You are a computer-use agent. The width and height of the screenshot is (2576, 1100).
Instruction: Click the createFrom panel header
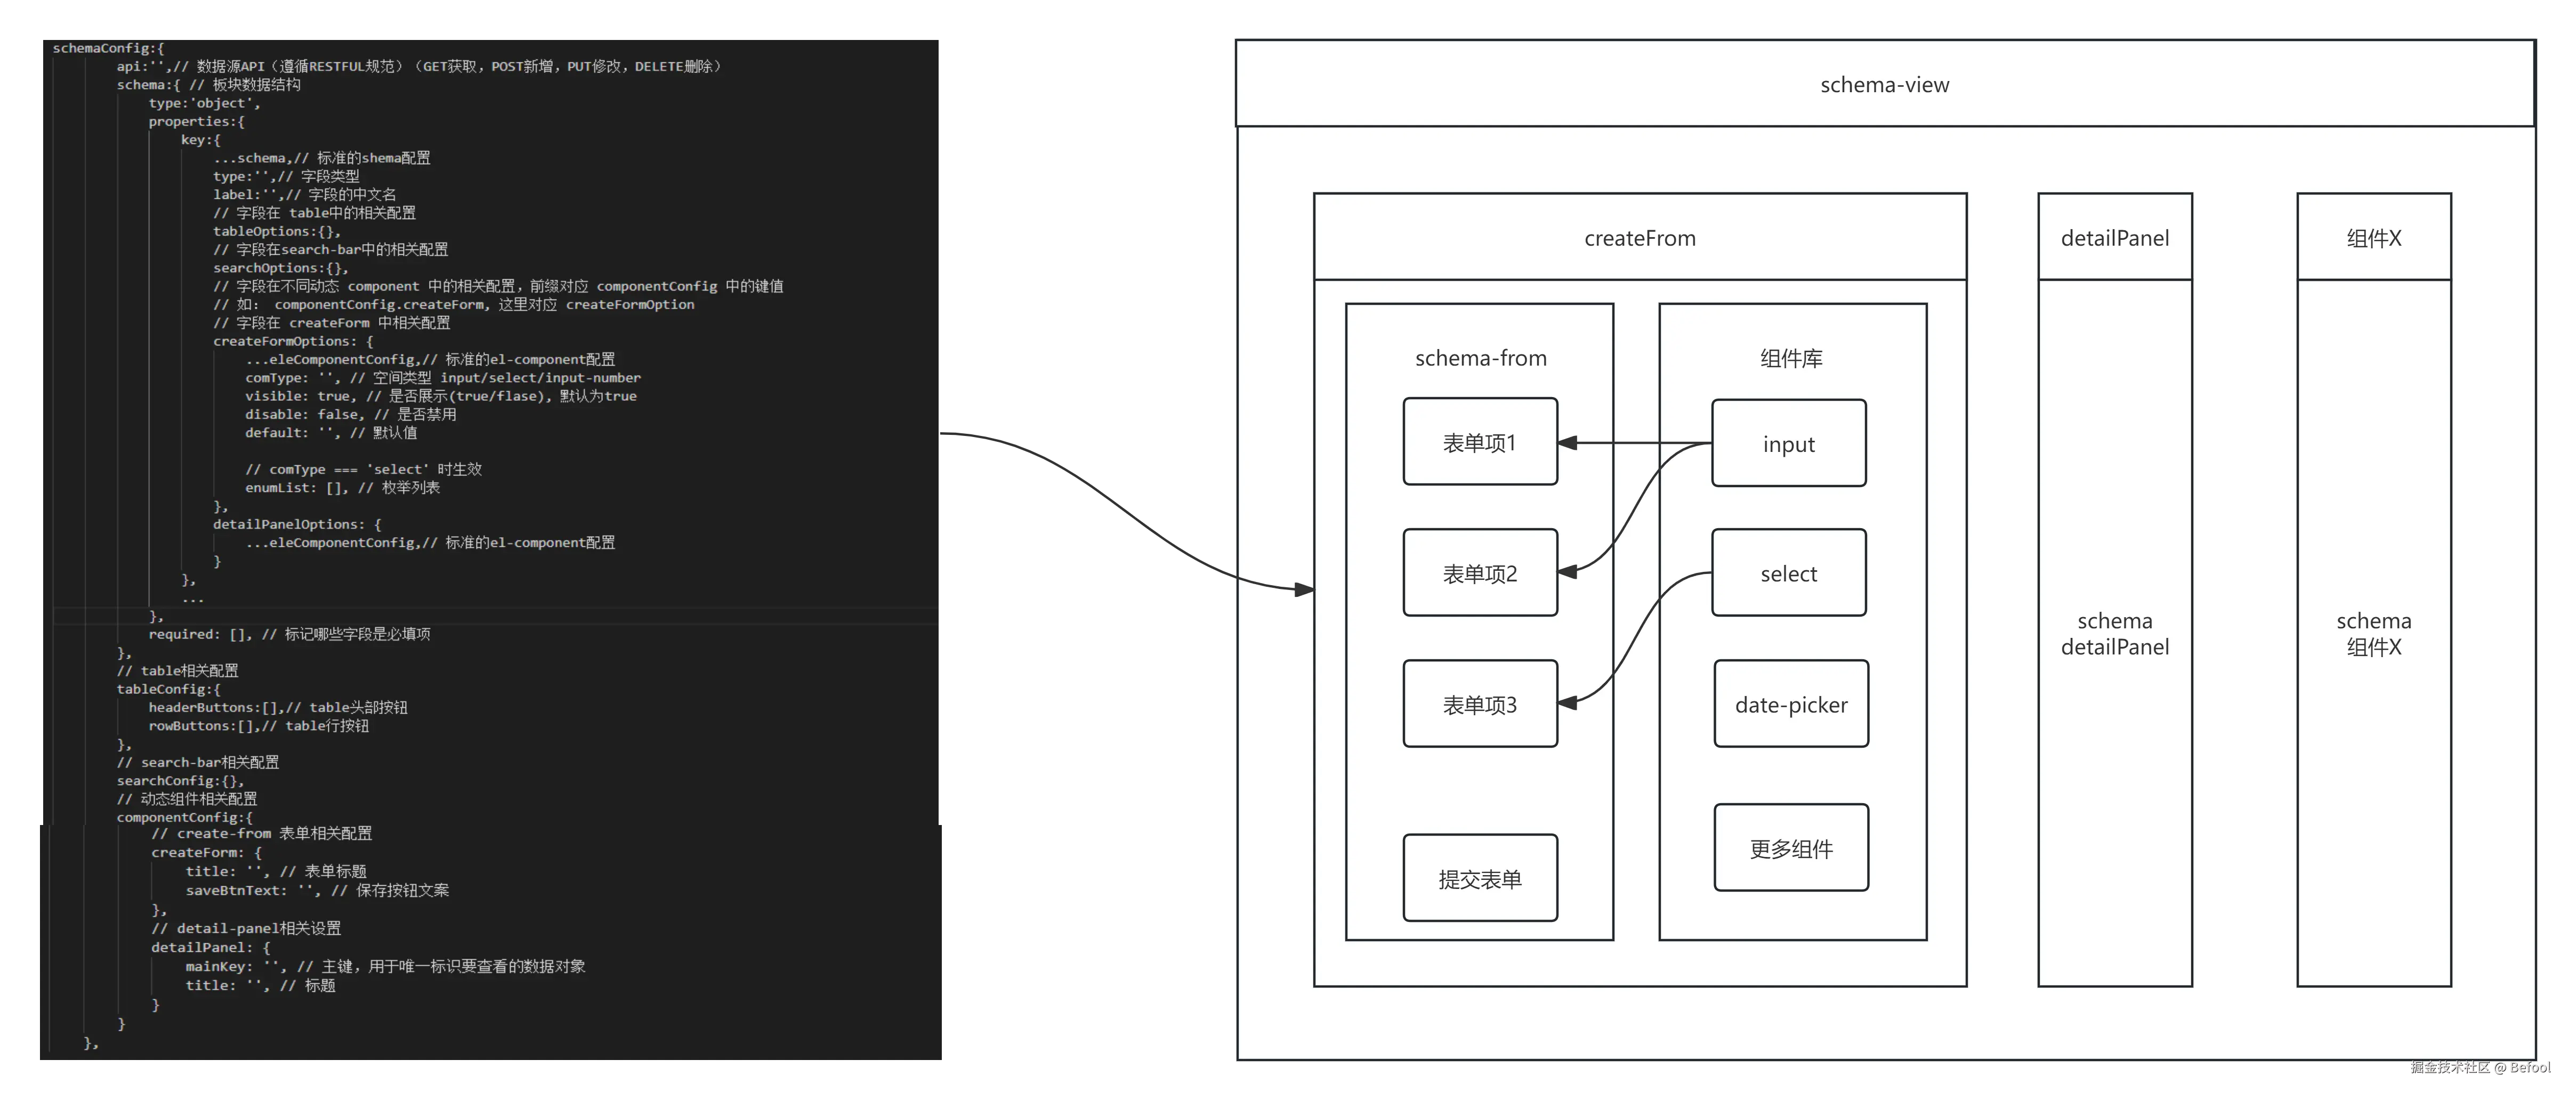[1639, 238]
